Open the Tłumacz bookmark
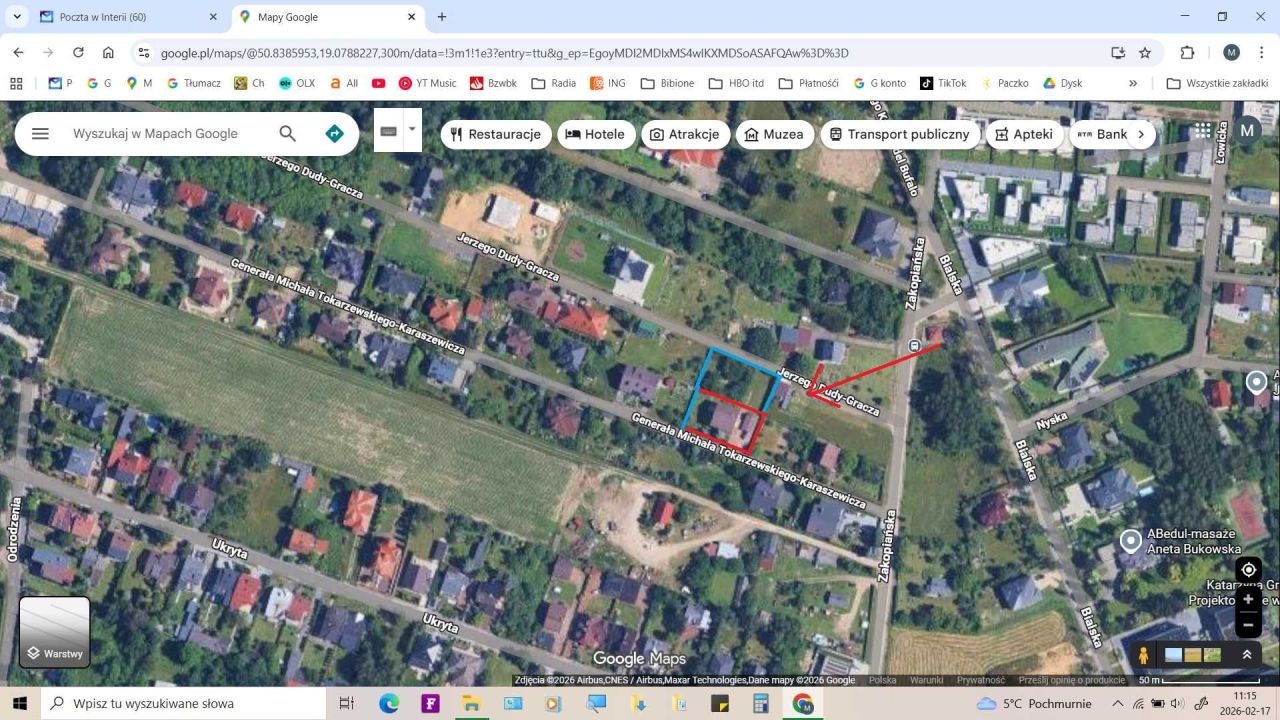This screenshot has width=1280, height=720. [194, 83]
